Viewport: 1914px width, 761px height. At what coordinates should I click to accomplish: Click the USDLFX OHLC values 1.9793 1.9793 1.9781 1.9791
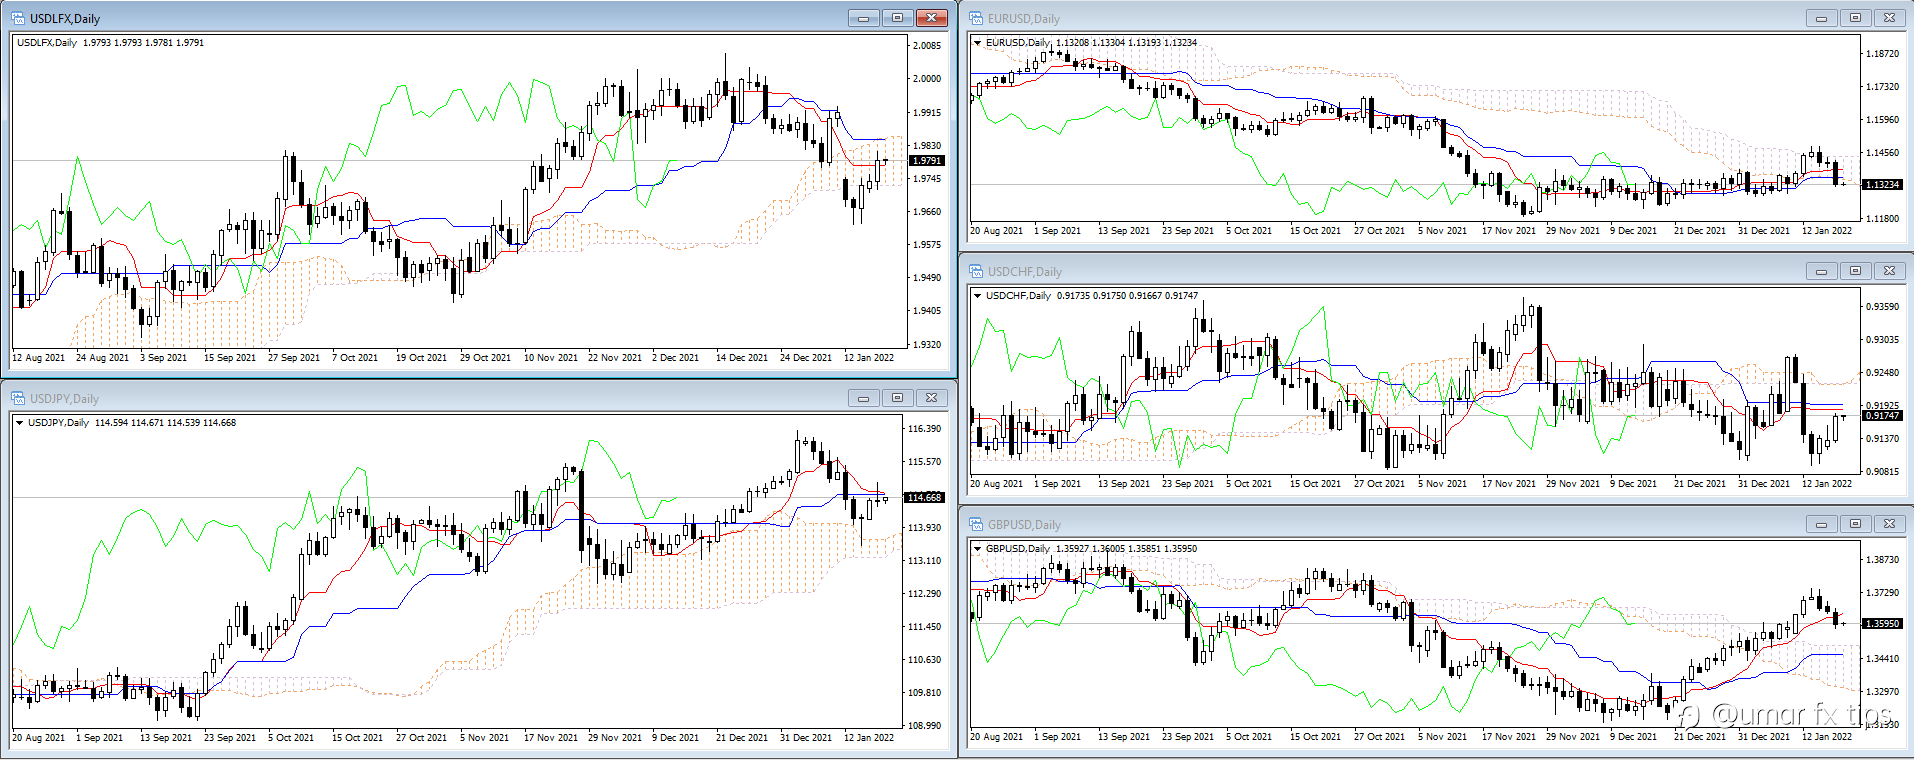(144, 43)
